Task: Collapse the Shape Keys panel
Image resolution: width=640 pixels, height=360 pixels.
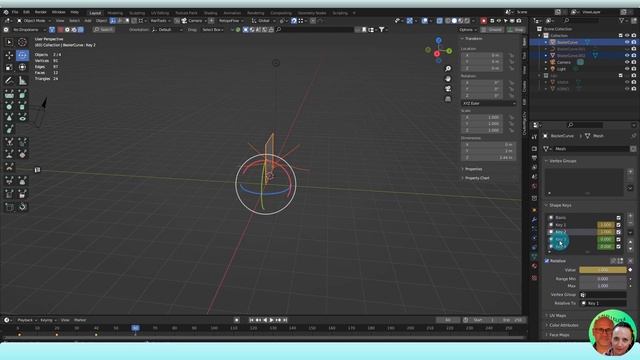Action: point(560,205)
